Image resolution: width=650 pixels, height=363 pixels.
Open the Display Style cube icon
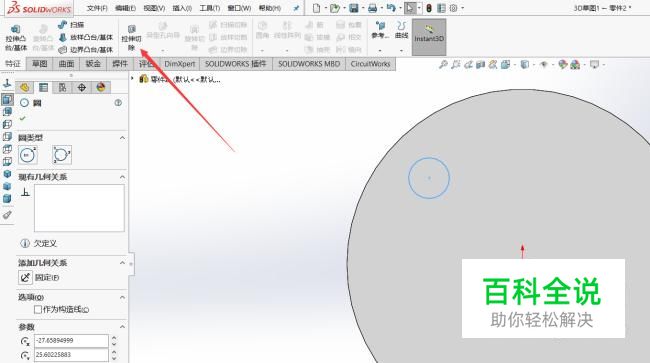tap(525, 65)
